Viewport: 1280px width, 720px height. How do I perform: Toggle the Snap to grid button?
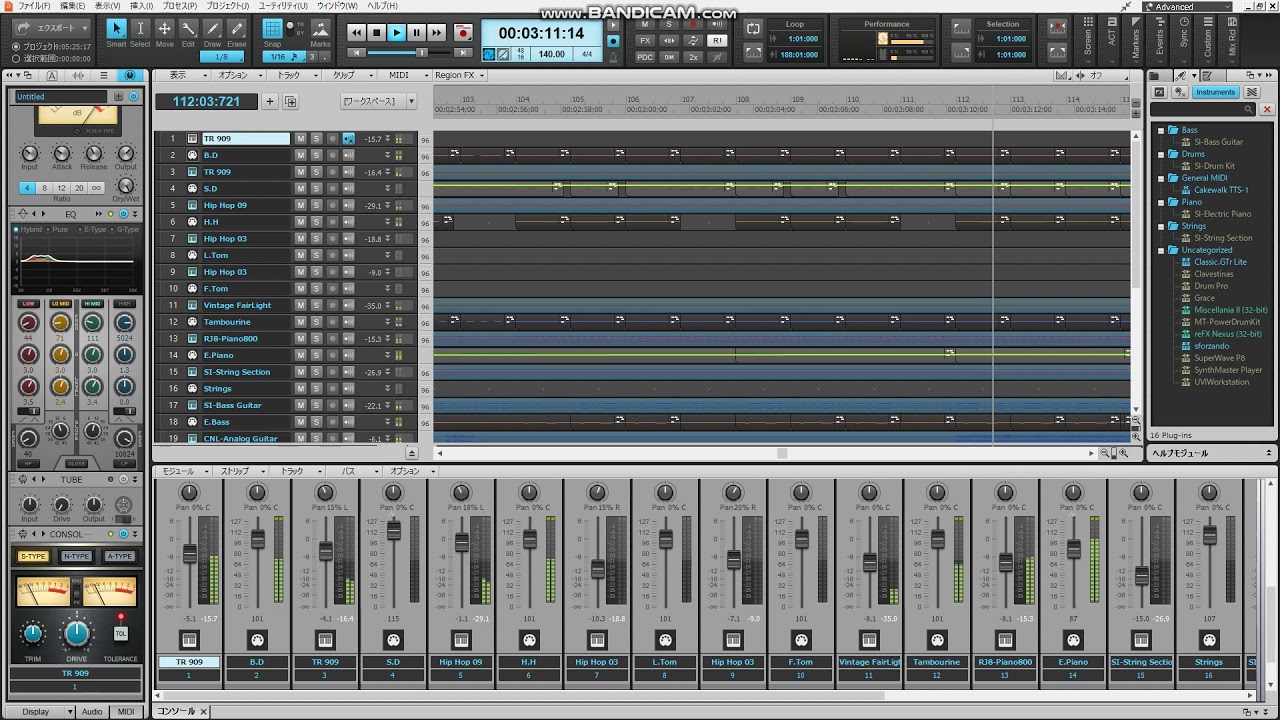pyautogui.click(x=272, y=29)
